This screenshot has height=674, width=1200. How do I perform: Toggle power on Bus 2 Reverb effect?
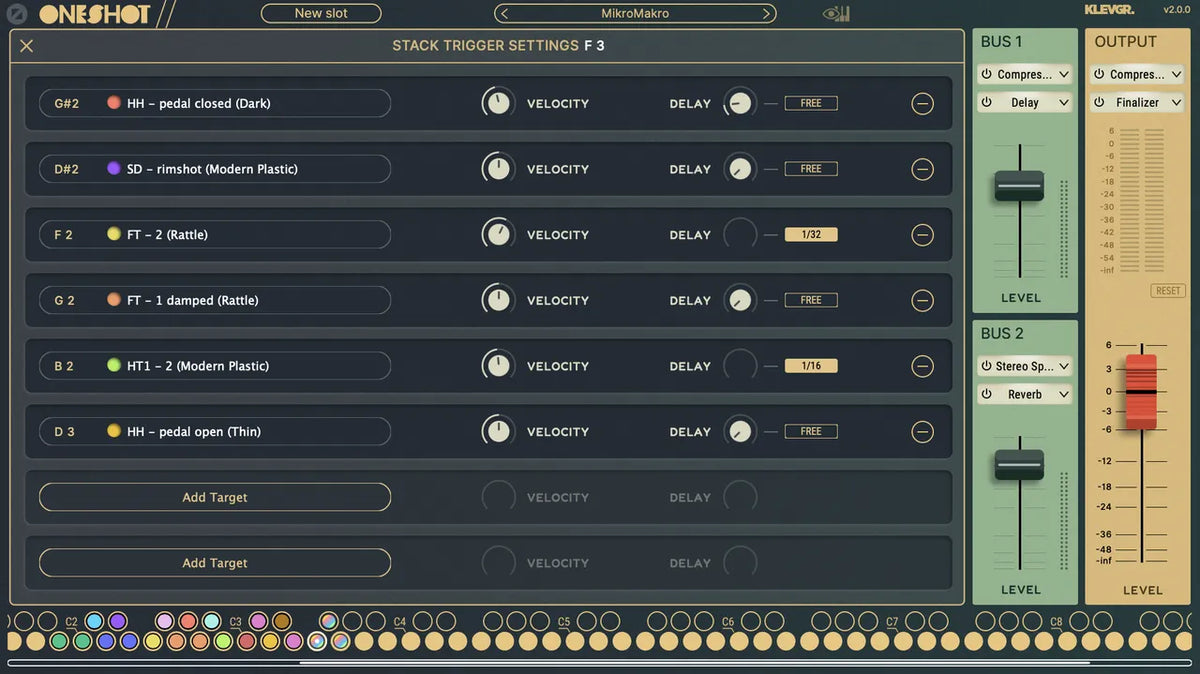(x=987, y=395)
